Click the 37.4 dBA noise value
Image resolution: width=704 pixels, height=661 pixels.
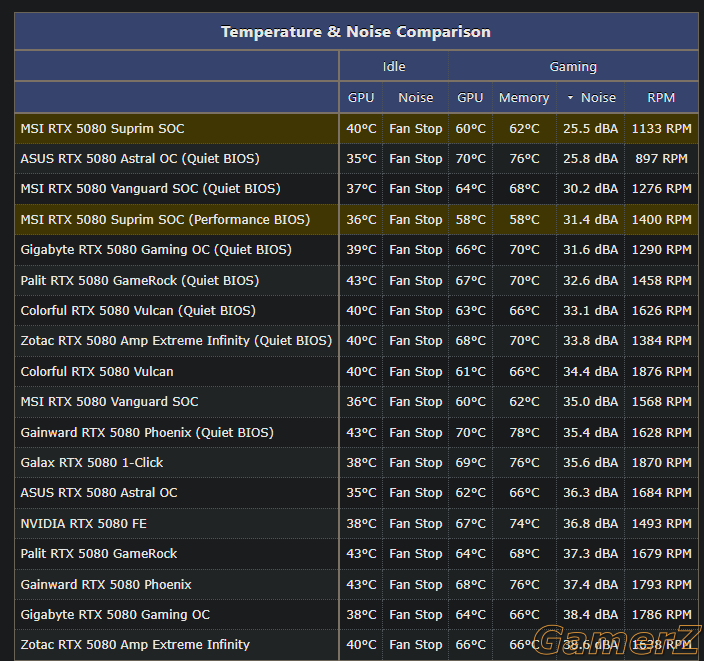pos(590,585)
